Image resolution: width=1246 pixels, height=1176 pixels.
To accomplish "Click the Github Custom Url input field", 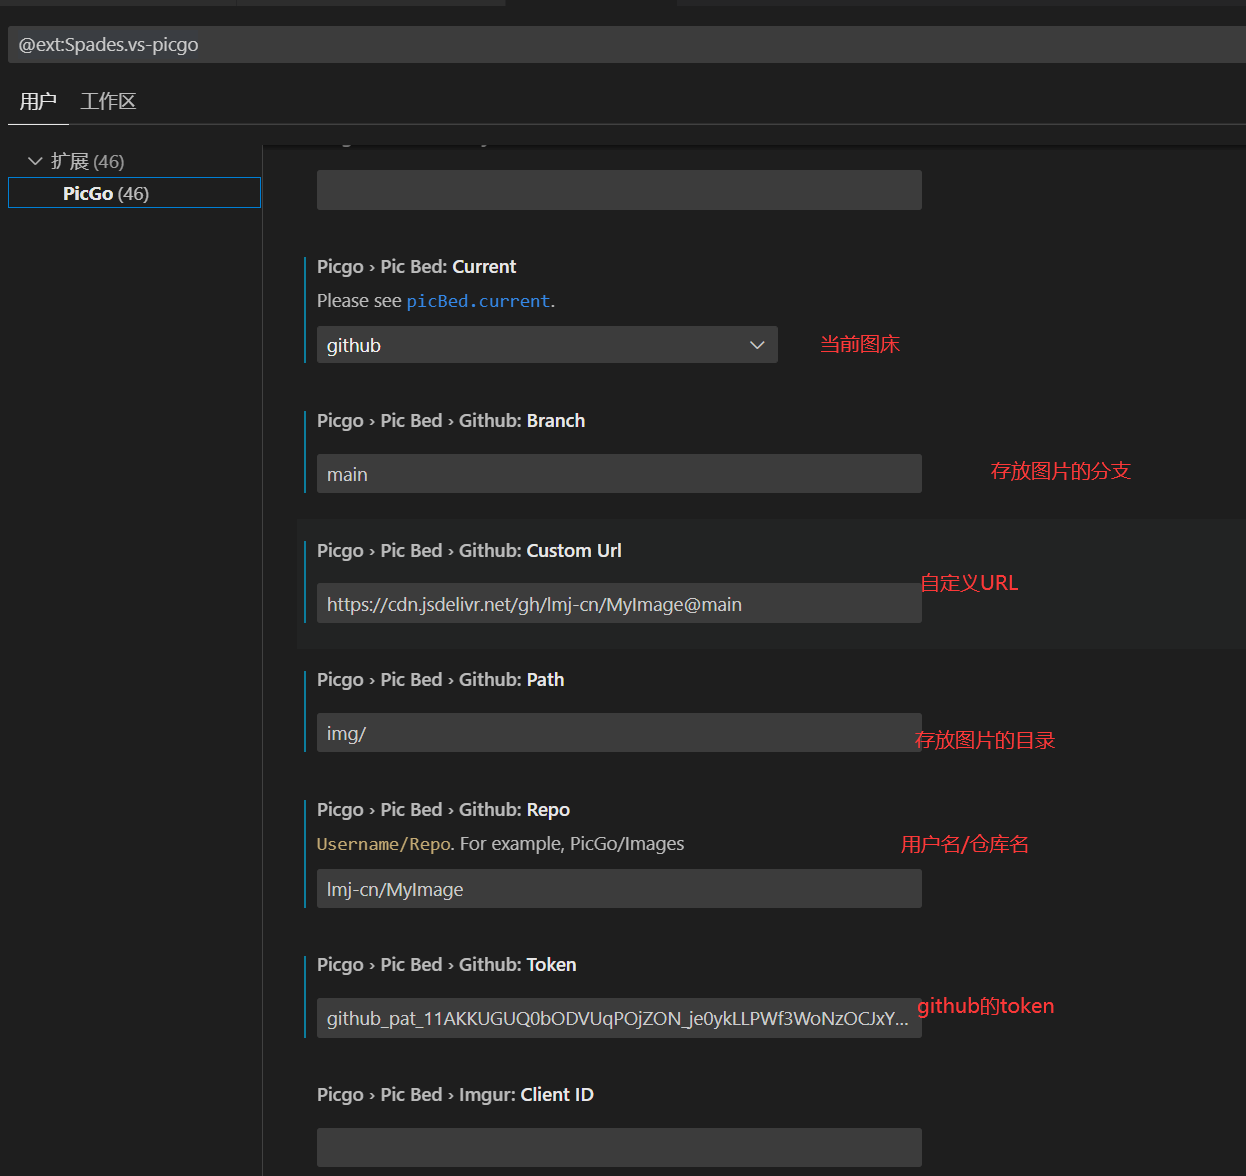I will click(x=619, y=604).
